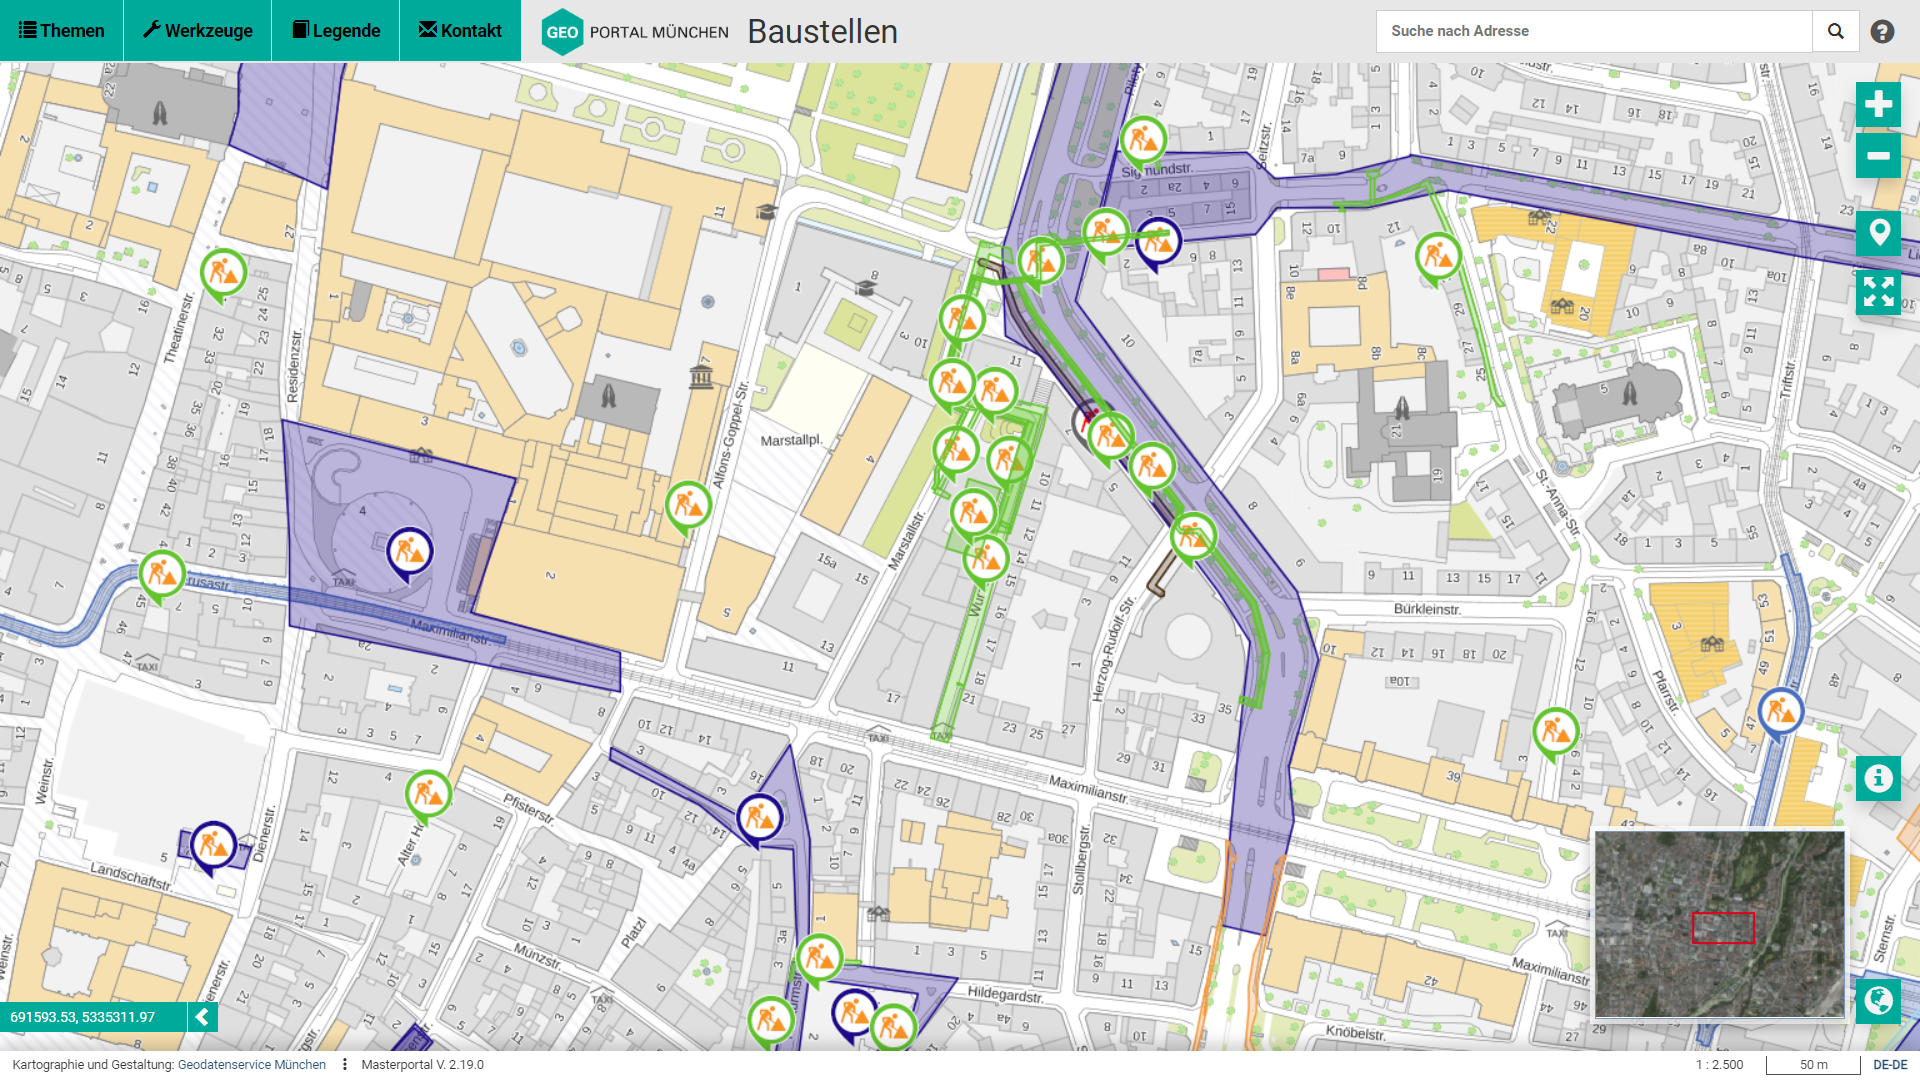The width and height of the screenshot is (1920, 1080).
Task: Collapse the coordinates display arrow
Action: (x=202, y=1017)
